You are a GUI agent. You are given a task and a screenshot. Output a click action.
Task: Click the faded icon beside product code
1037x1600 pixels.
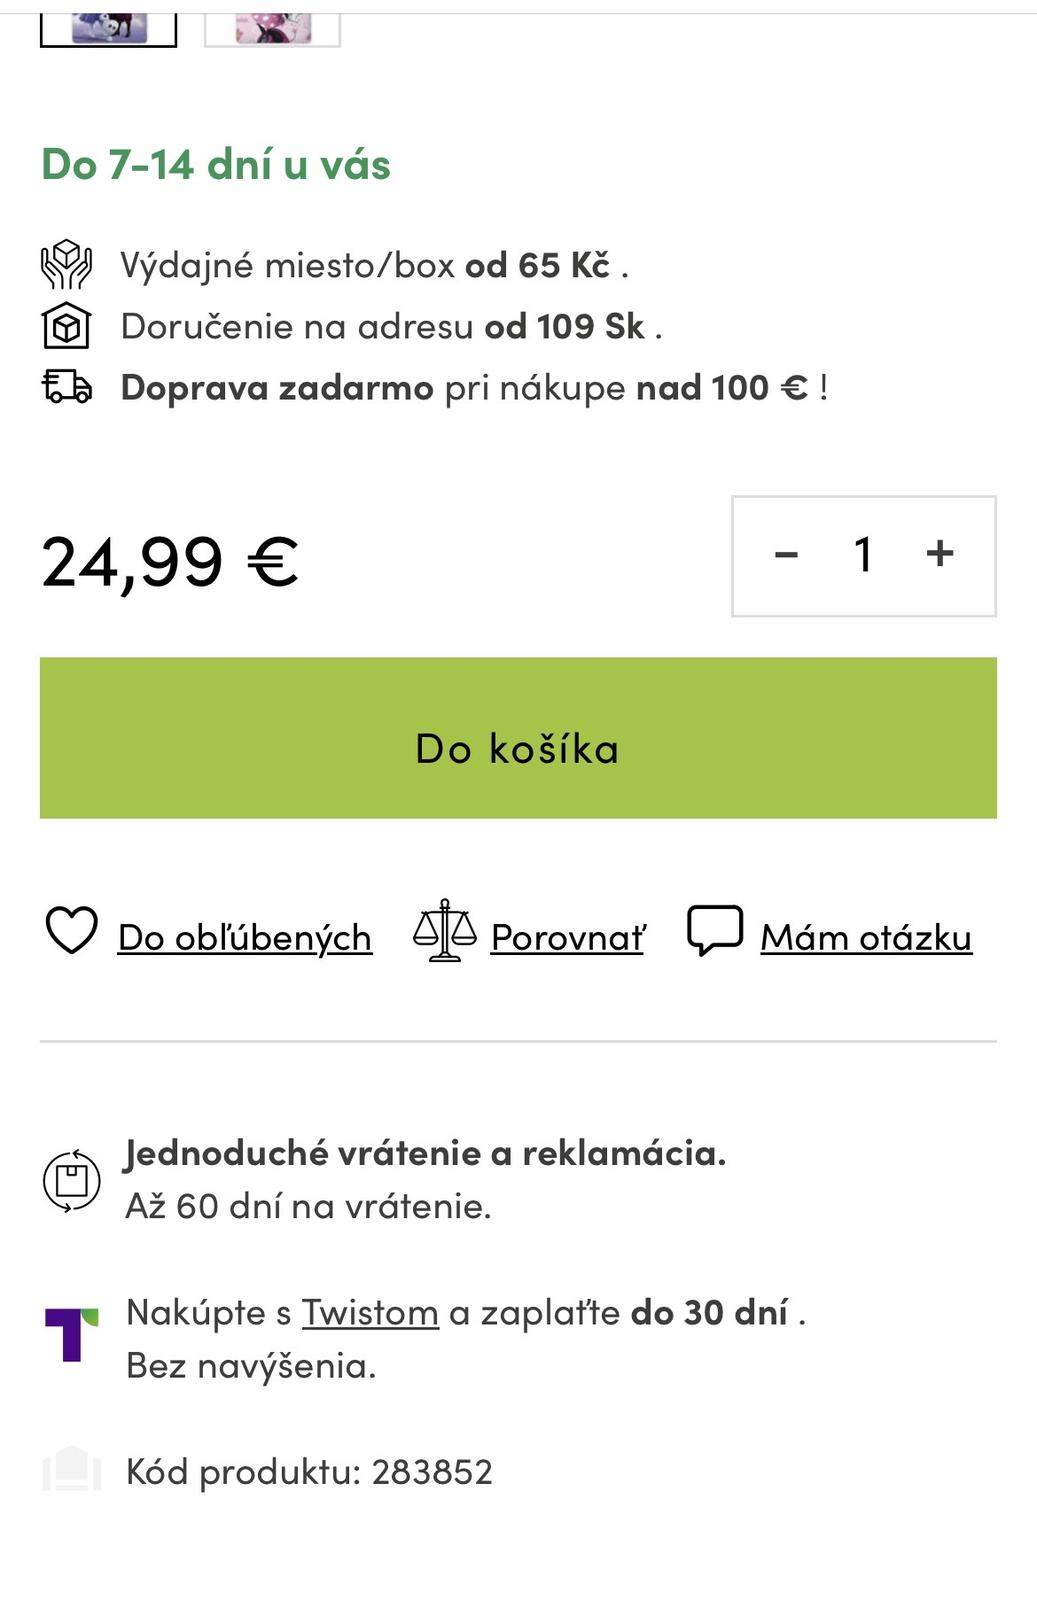[x=72, y=1470]
